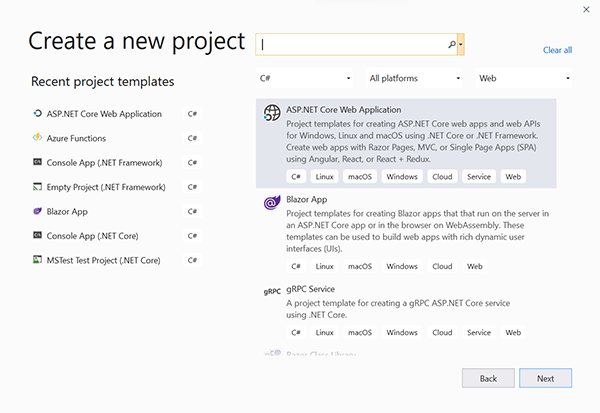
Task: Open the search history dropdown arrow
Action: pos(461,44)
